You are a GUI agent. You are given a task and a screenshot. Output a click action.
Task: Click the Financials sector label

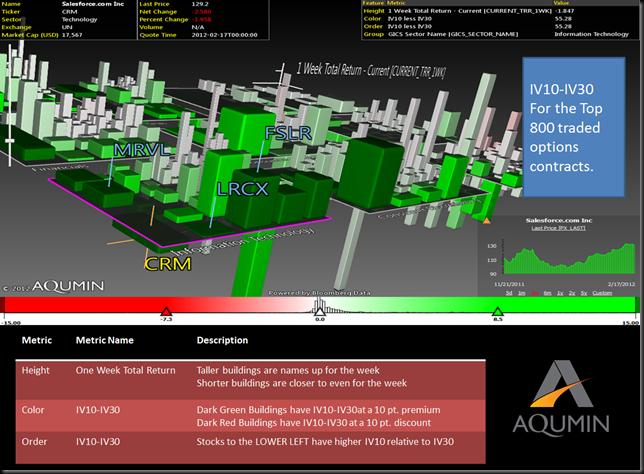pyautogui.click(x=60, y=167)
